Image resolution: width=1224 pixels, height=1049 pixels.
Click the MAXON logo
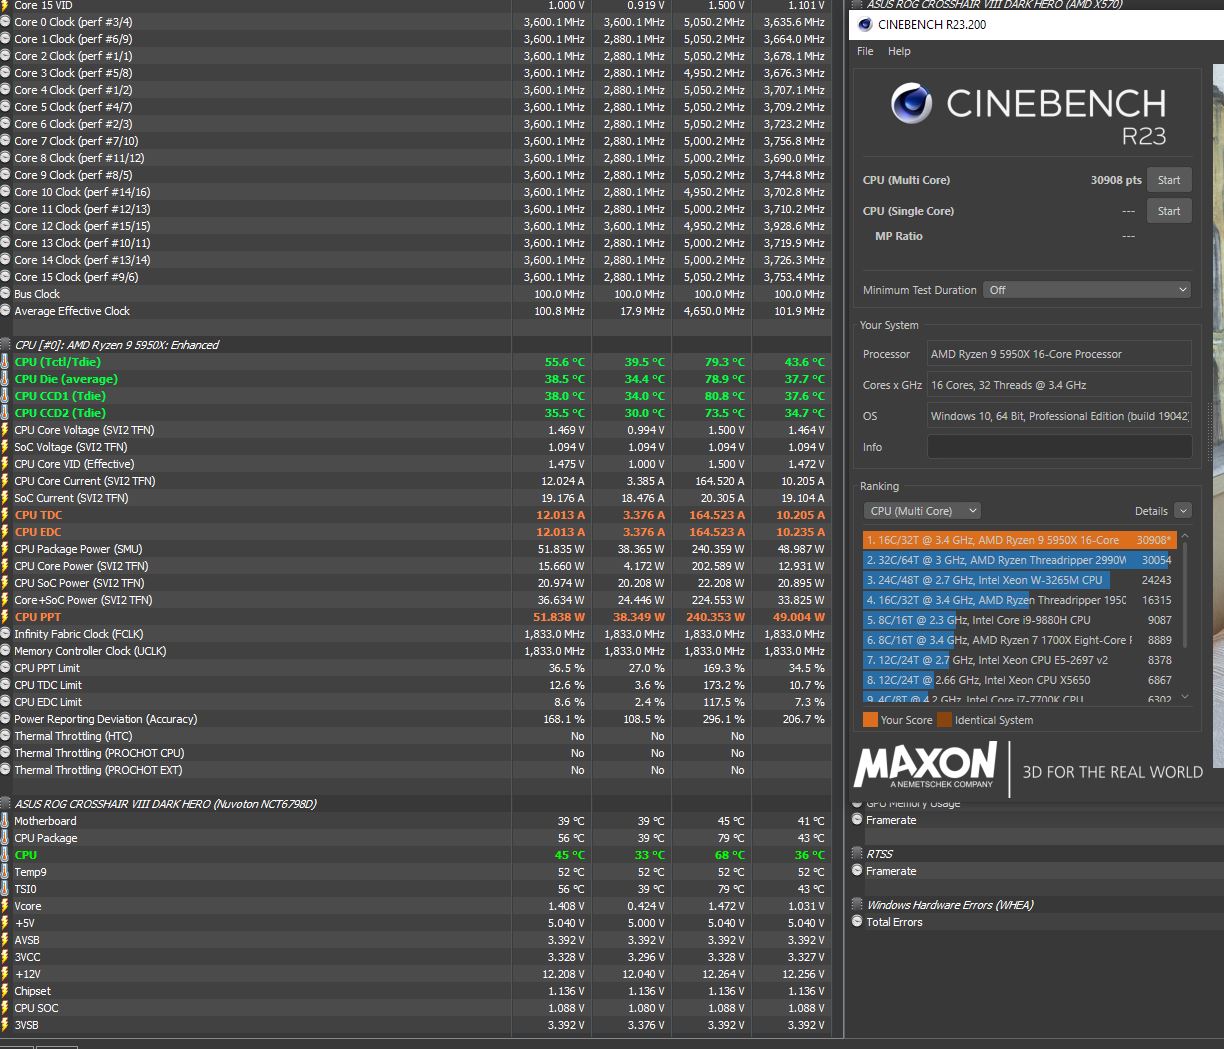925,765
